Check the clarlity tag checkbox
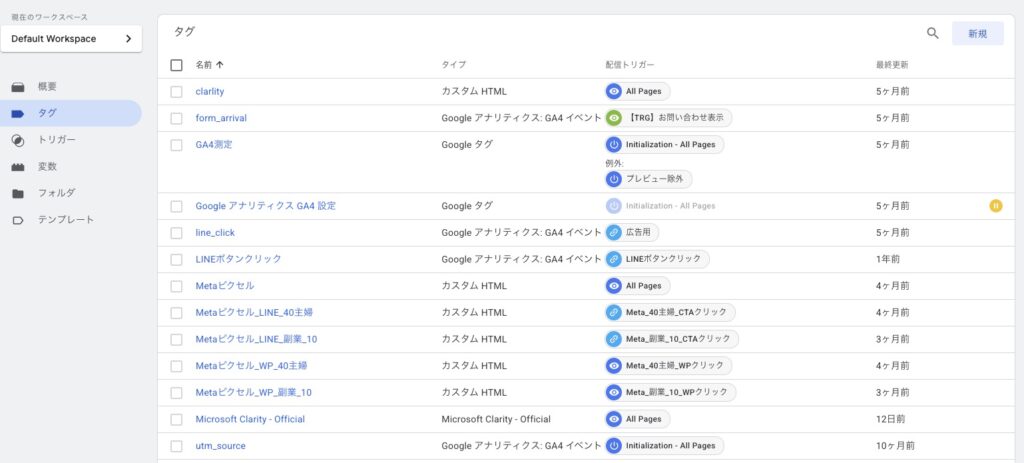Viewport: 1024px width, 463px height. (176, 92)
